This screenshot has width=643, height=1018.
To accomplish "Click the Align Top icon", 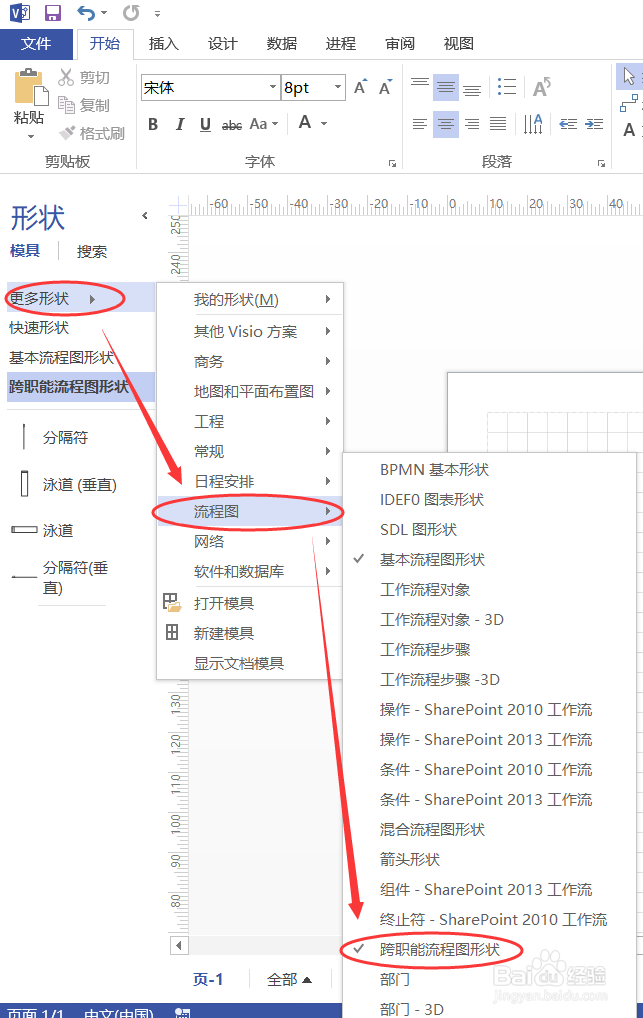I will 420,86.
